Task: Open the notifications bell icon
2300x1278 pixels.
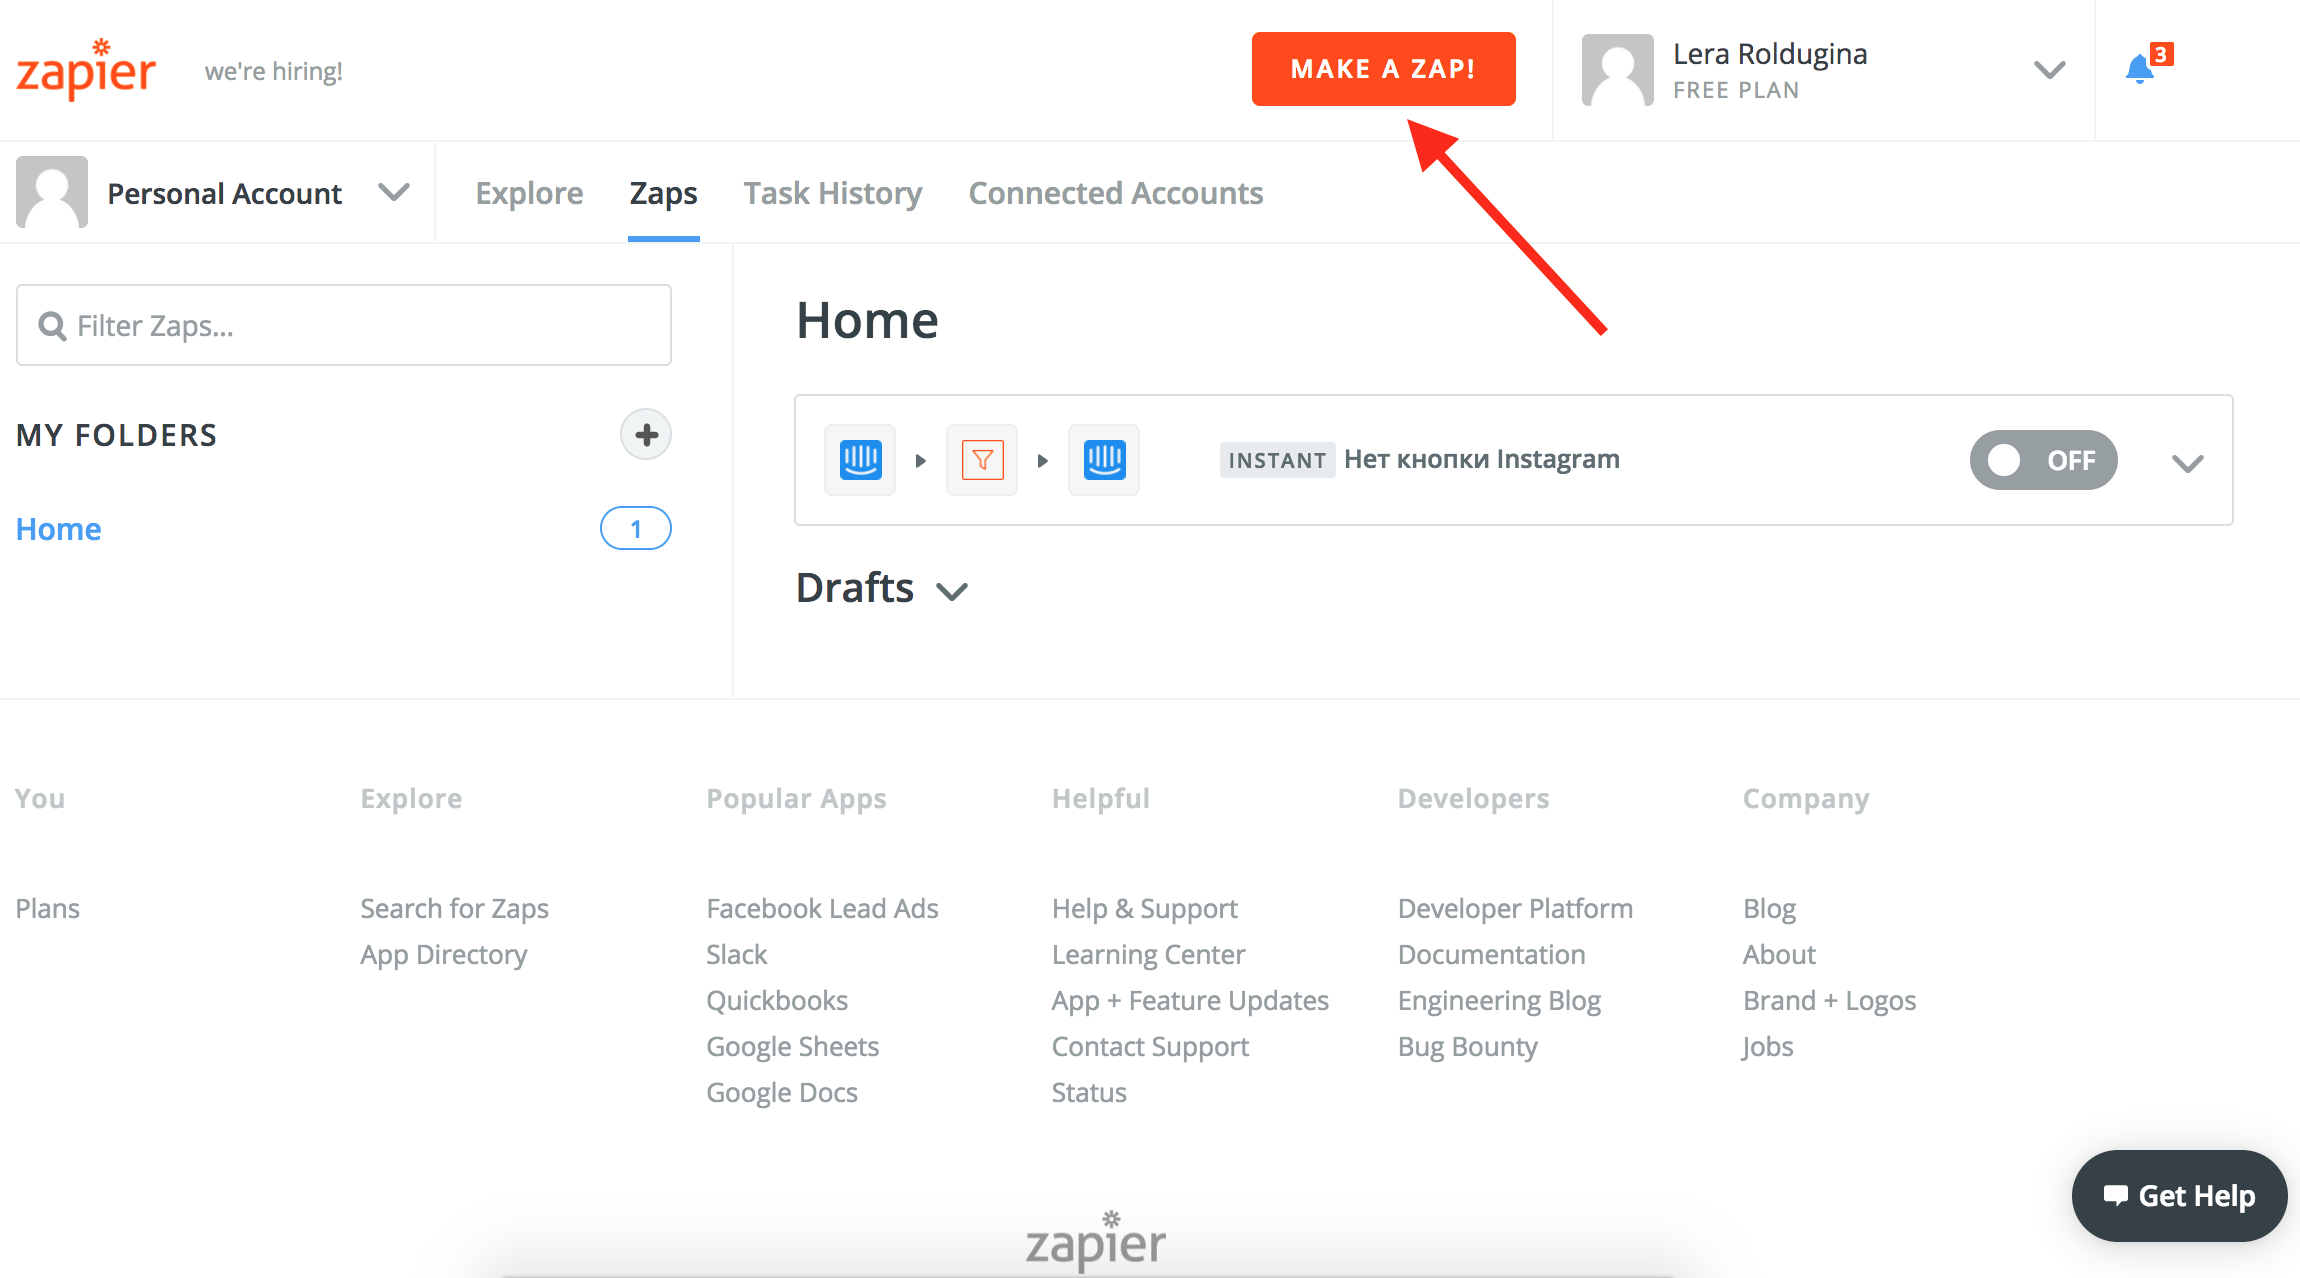Action: coord(2140,69)
